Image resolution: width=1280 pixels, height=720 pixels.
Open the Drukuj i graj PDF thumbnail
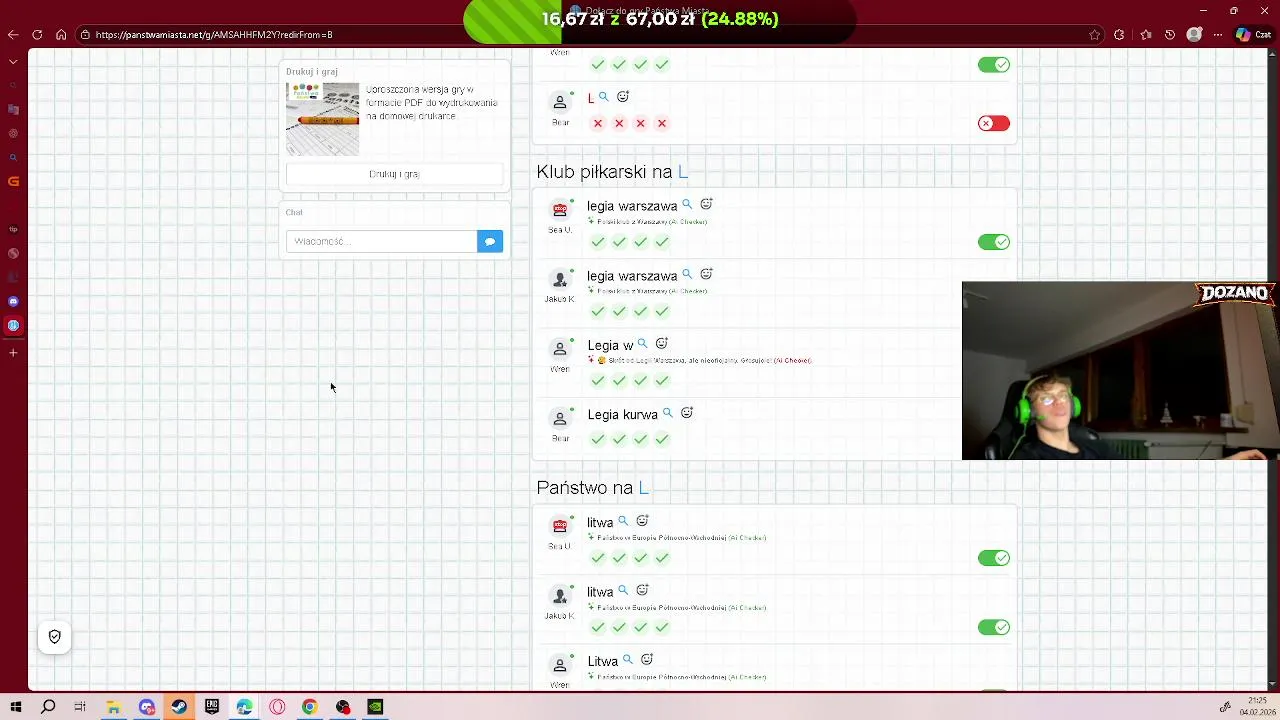point(322,119)
